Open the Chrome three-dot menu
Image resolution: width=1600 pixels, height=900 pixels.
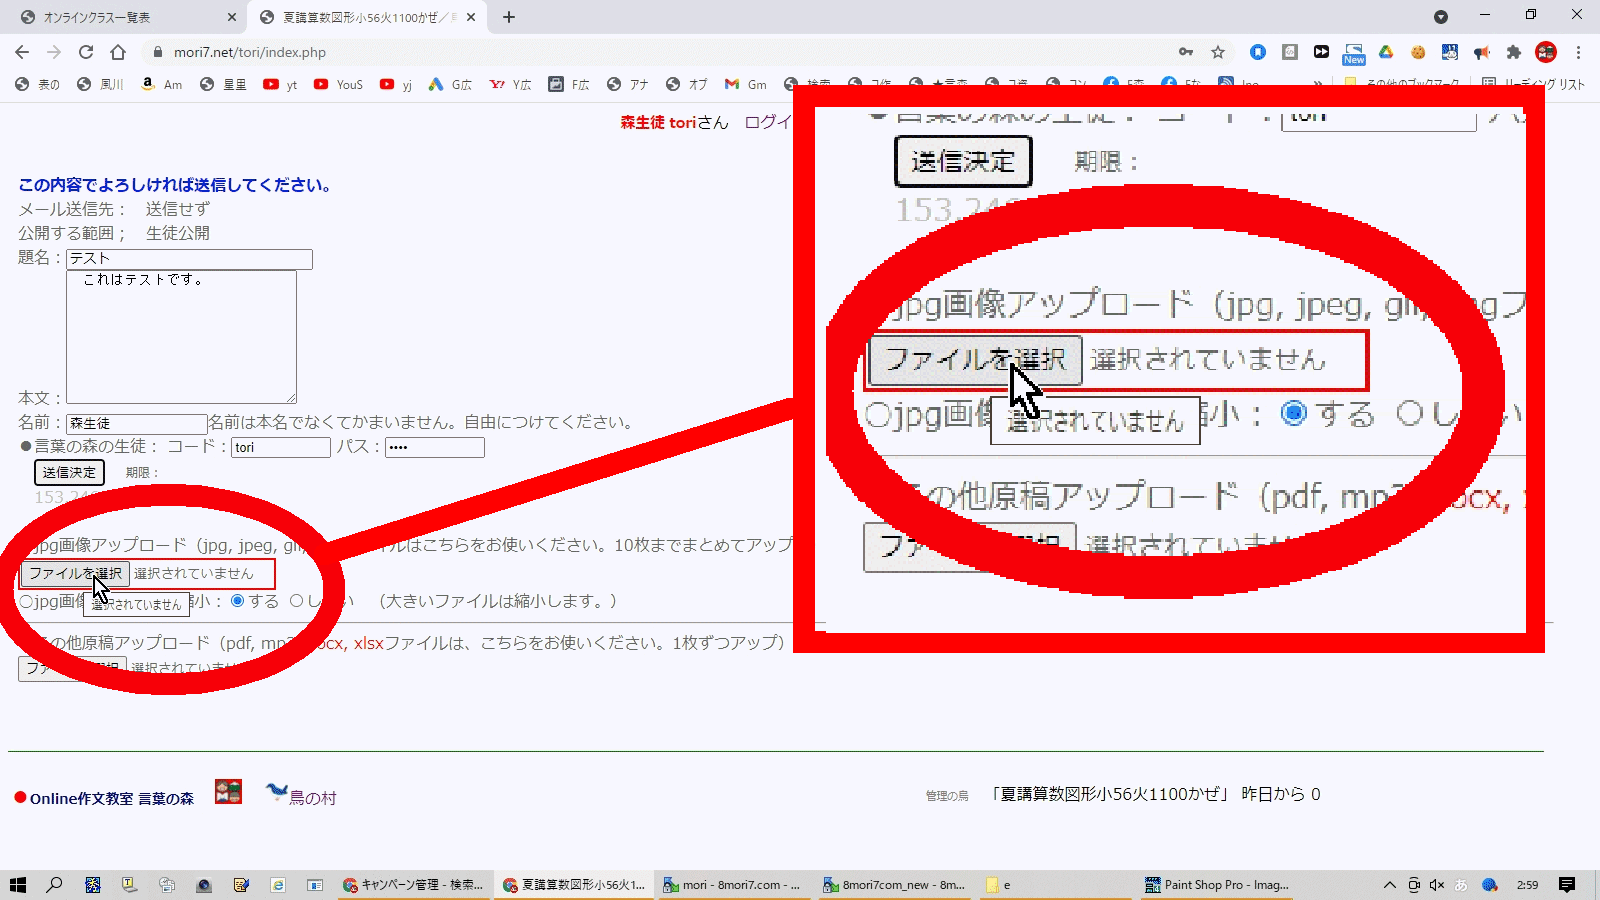(x=1578, y=52)
